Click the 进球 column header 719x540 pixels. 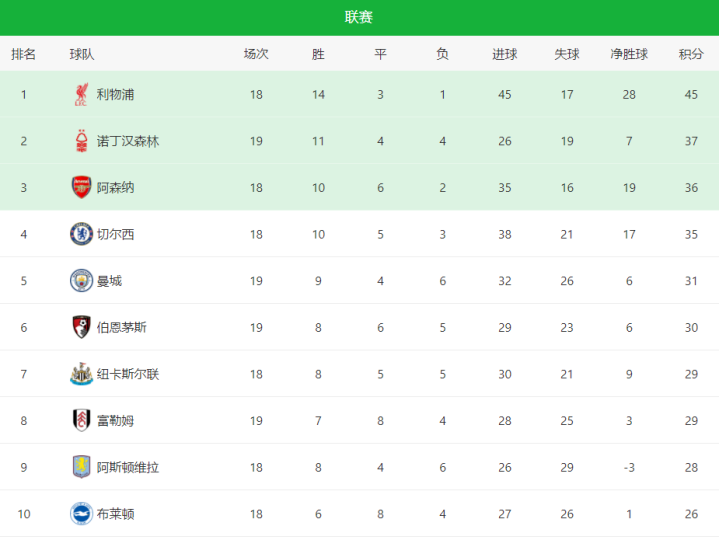504,54
